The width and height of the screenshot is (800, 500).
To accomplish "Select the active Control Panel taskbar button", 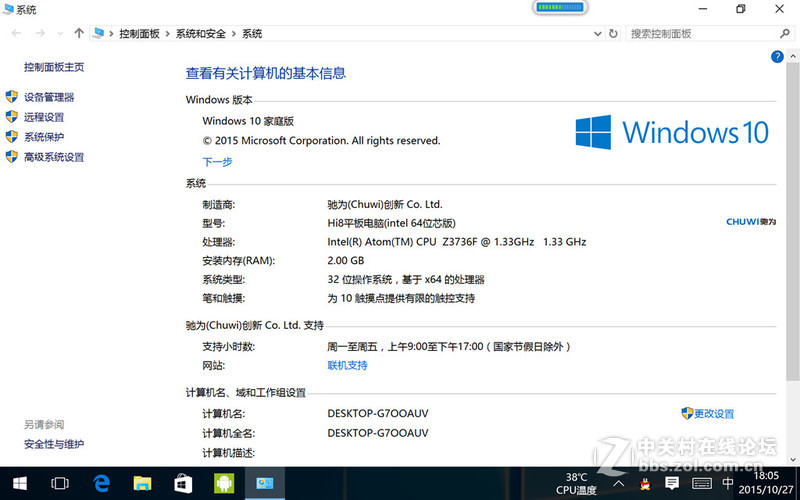I will pyautogui.click(x=265, y=483).
